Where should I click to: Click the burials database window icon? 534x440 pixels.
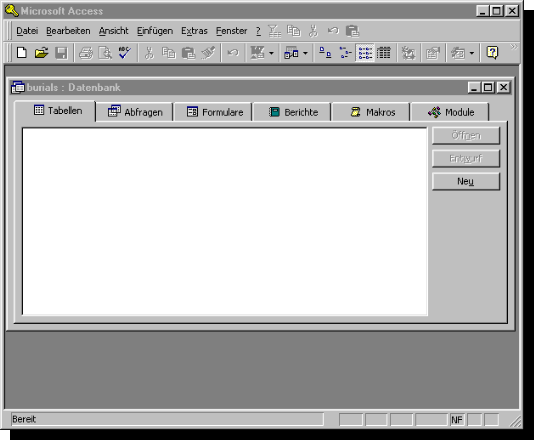point(18,88)
